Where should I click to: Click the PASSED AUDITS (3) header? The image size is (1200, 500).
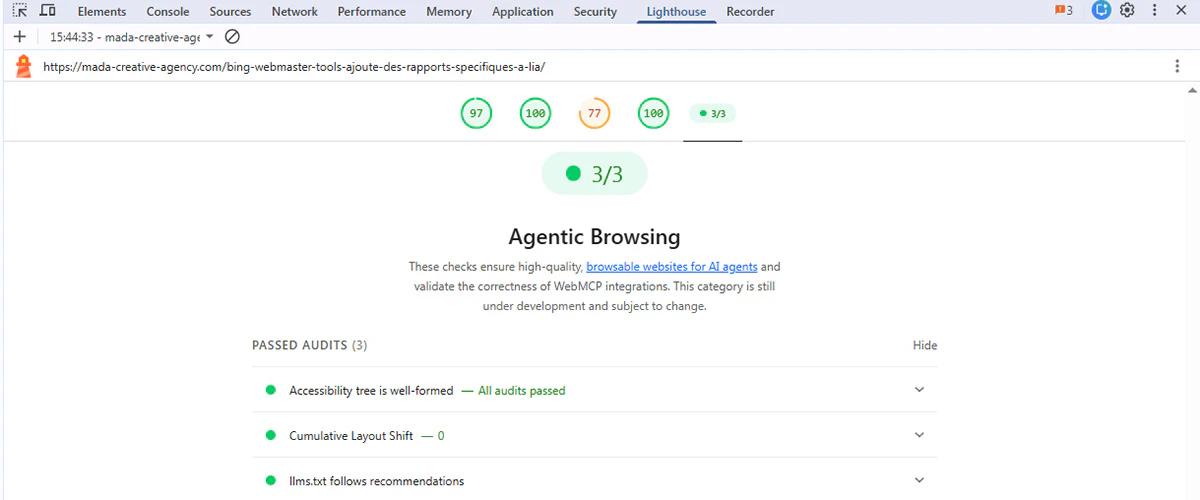(x=310, y=345)
